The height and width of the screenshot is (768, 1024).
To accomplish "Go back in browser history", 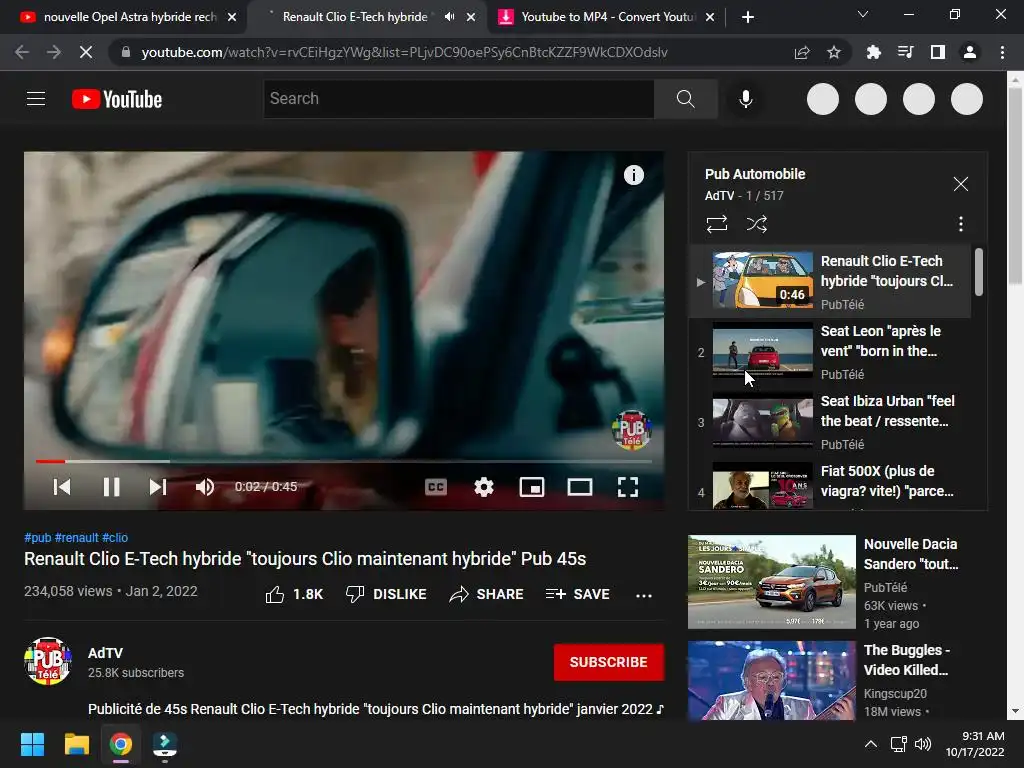I will (x=22, y=52).
